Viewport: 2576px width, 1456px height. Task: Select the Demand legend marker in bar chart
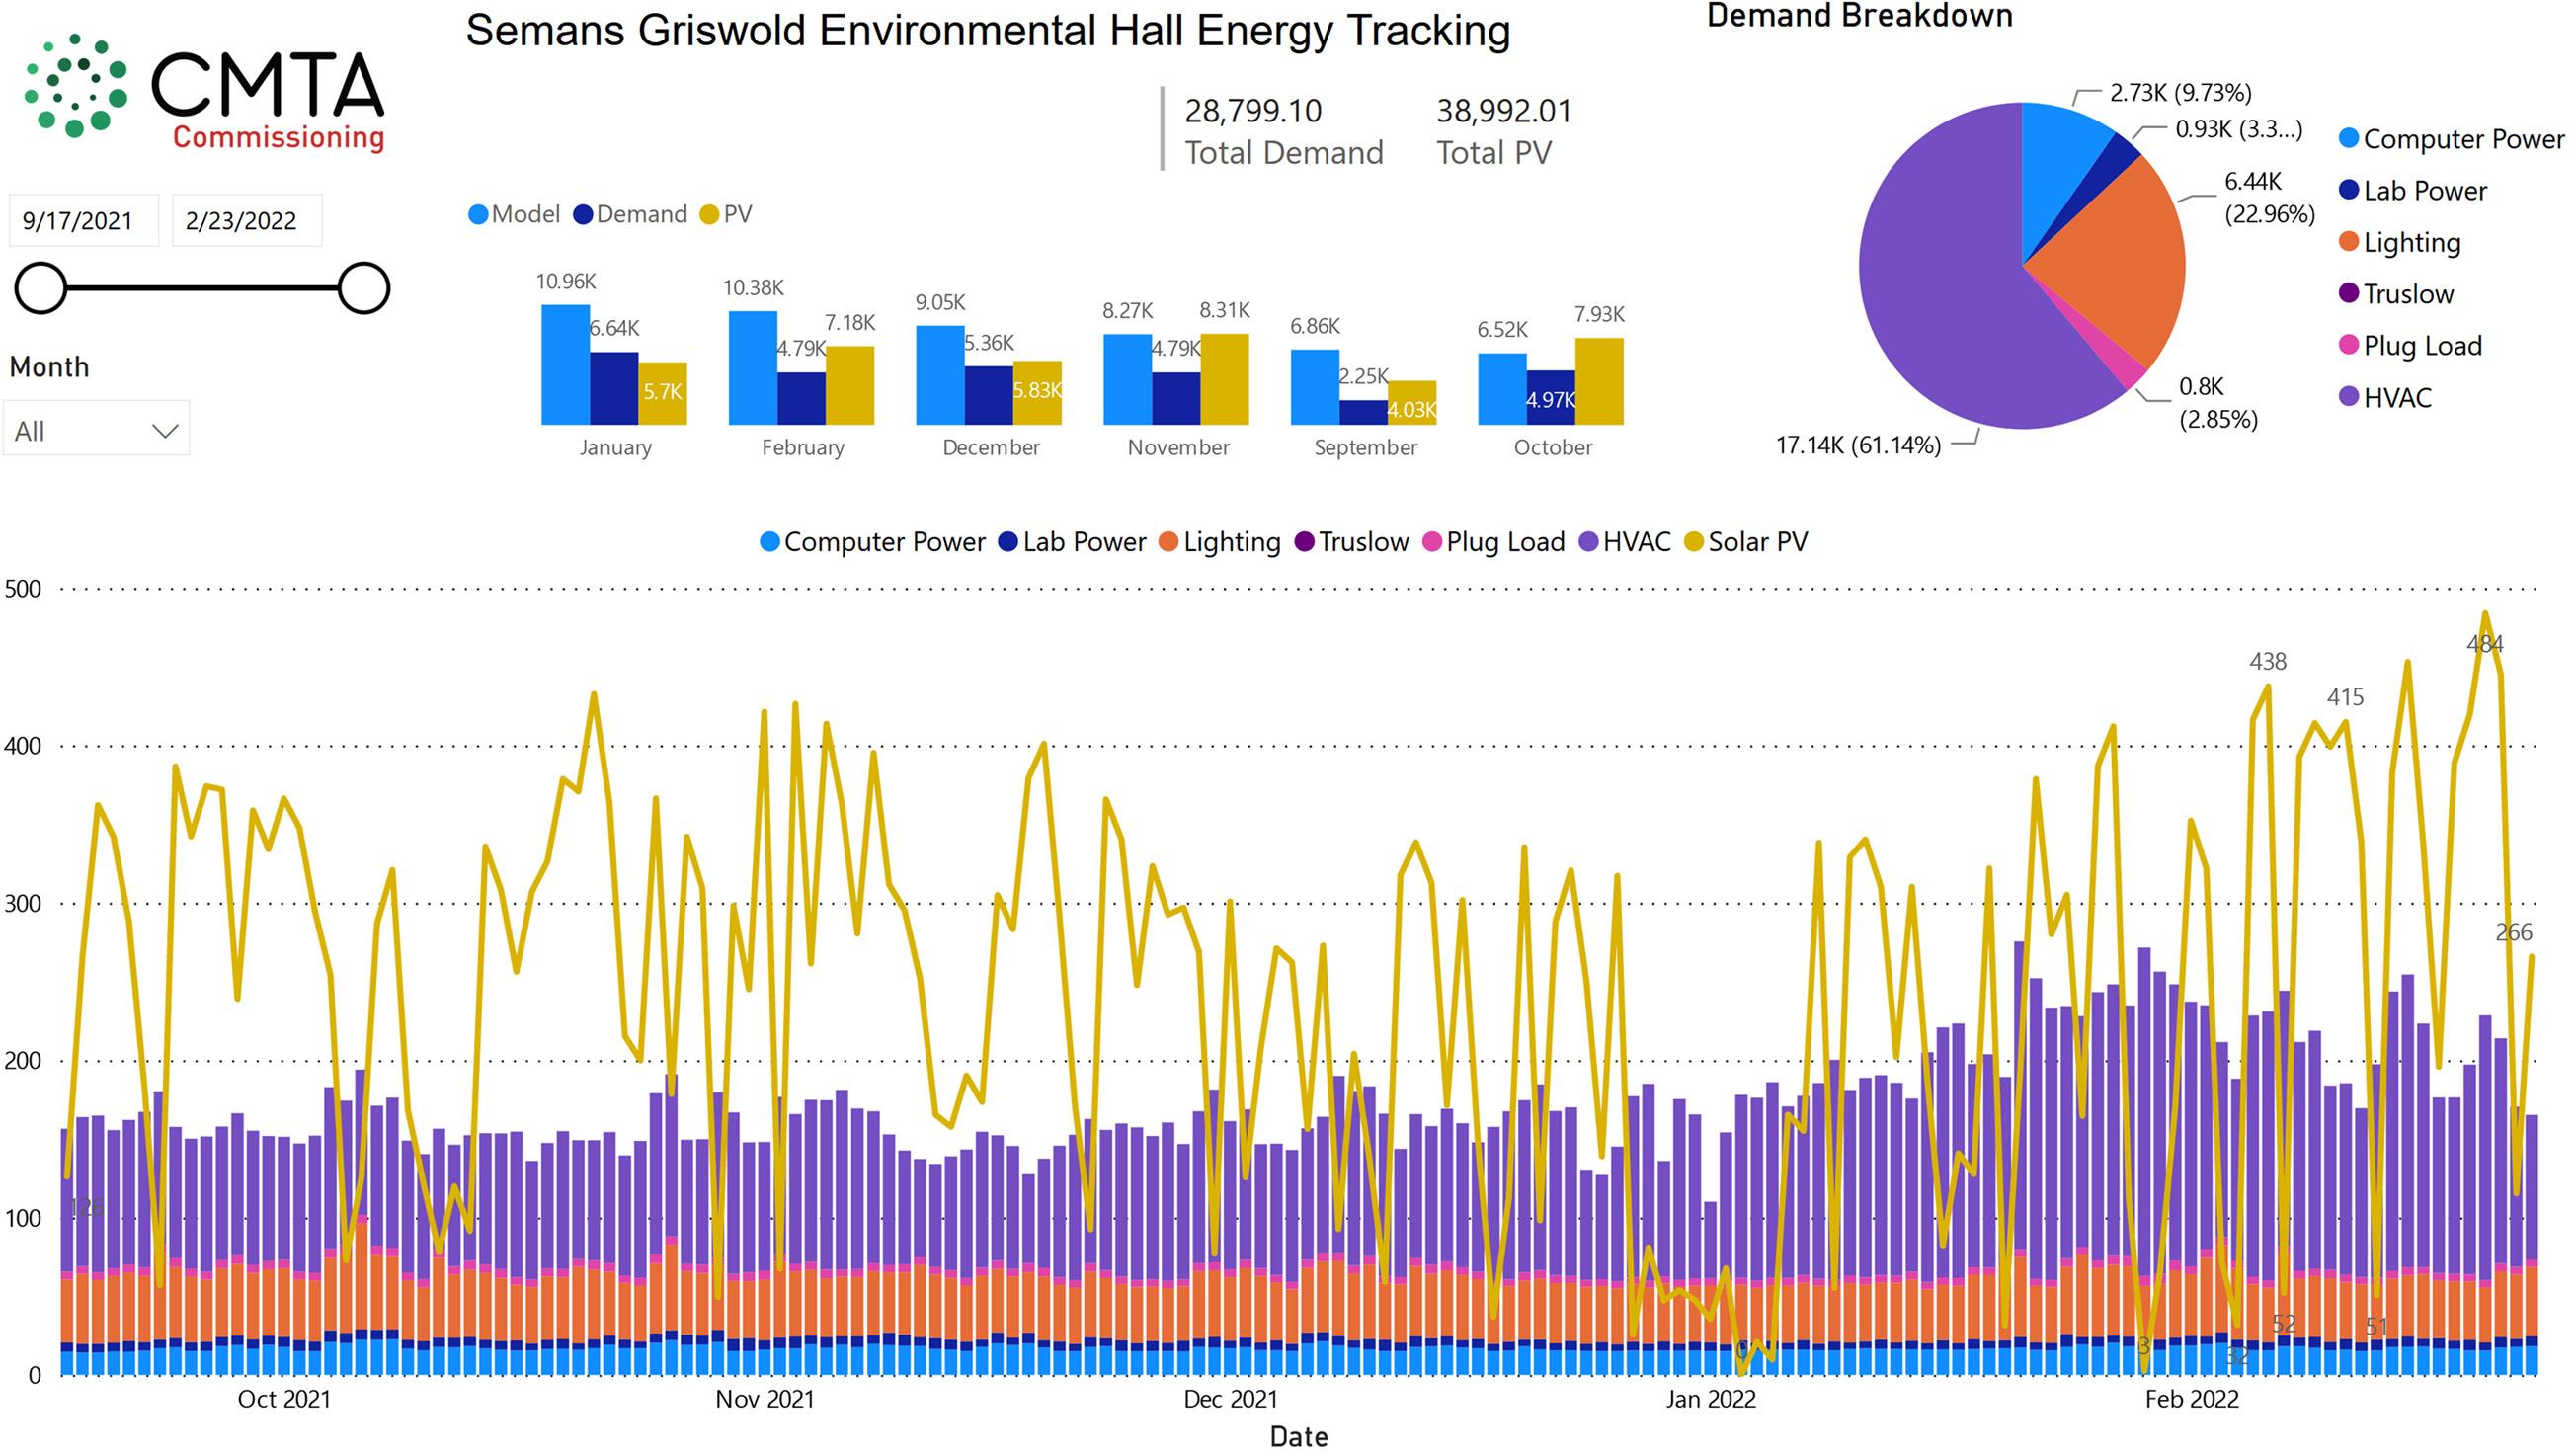tap(583, 215)
